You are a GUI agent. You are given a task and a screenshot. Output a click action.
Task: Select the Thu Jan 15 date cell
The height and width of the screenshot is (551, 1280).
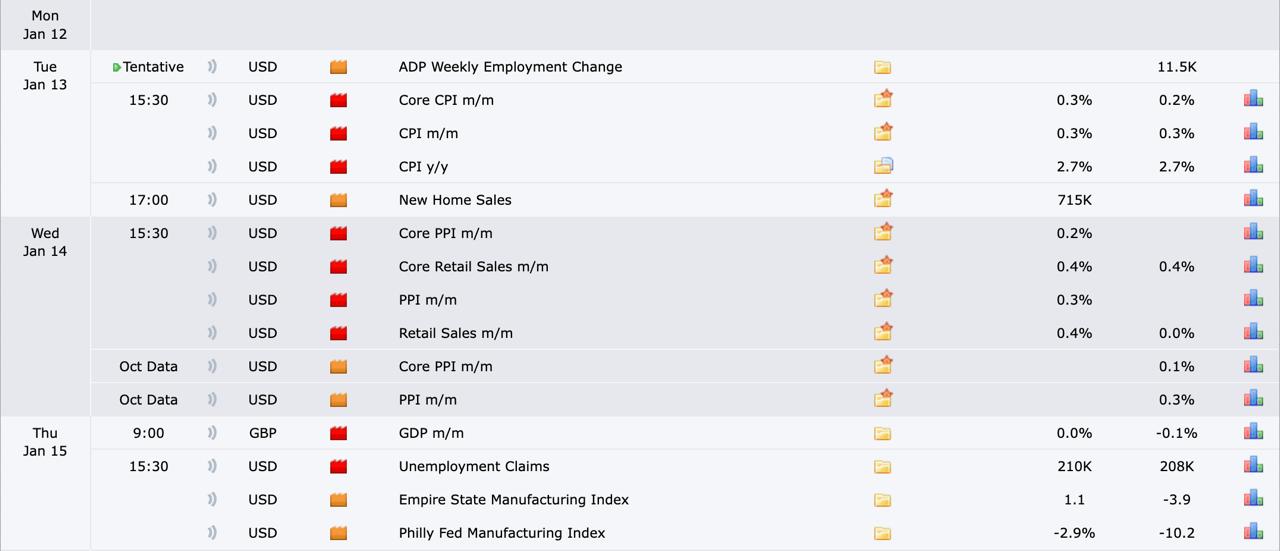pos(45,442)
